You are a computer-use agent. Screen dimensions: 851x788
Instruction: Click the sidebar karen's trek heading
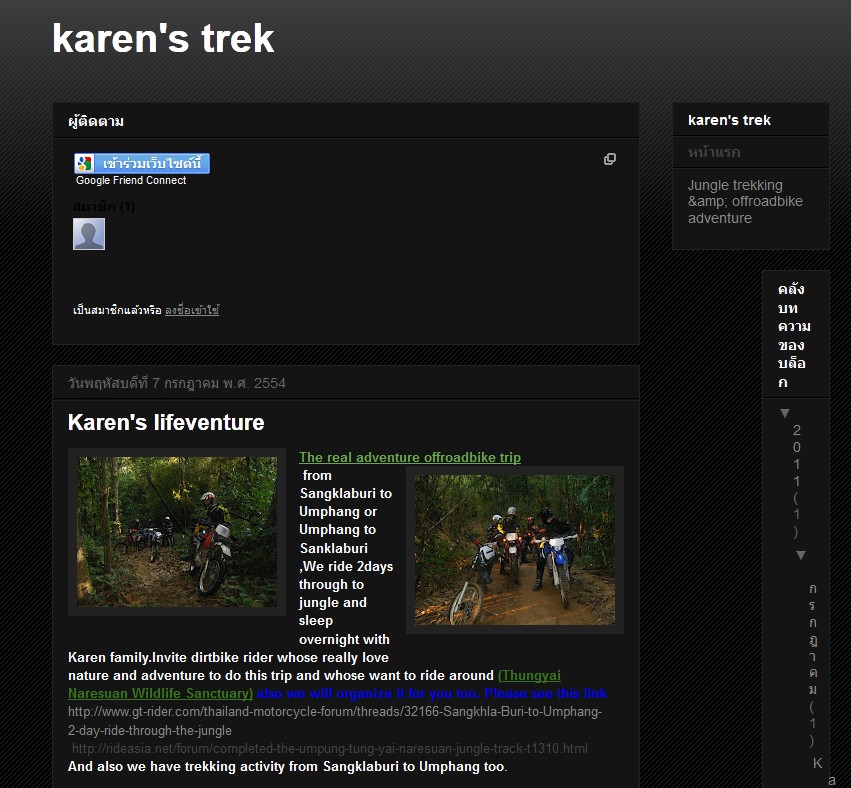click(729, 120)
